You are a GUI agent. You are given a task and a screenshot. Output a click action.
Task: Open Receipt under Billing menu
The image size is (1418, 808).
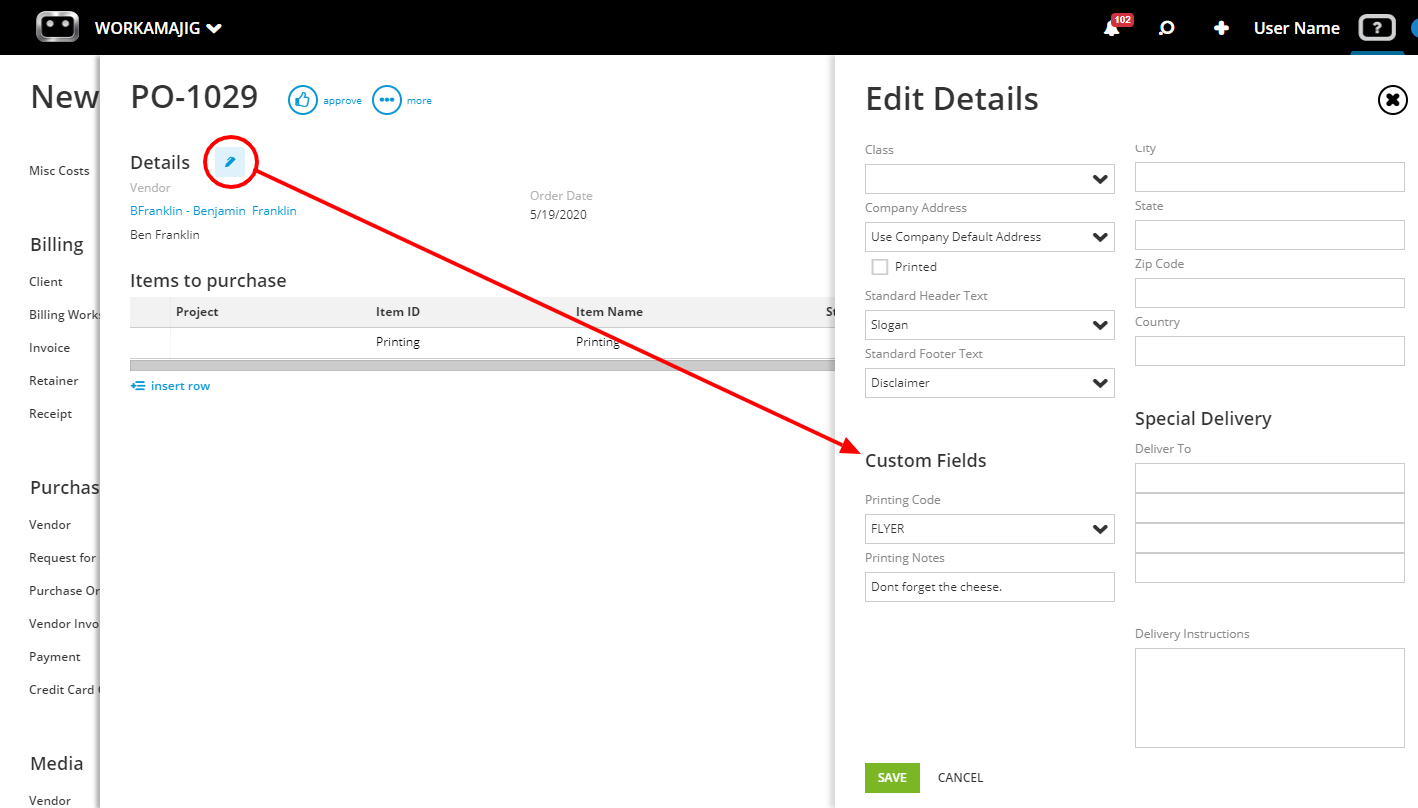click(x=51, y=414)
